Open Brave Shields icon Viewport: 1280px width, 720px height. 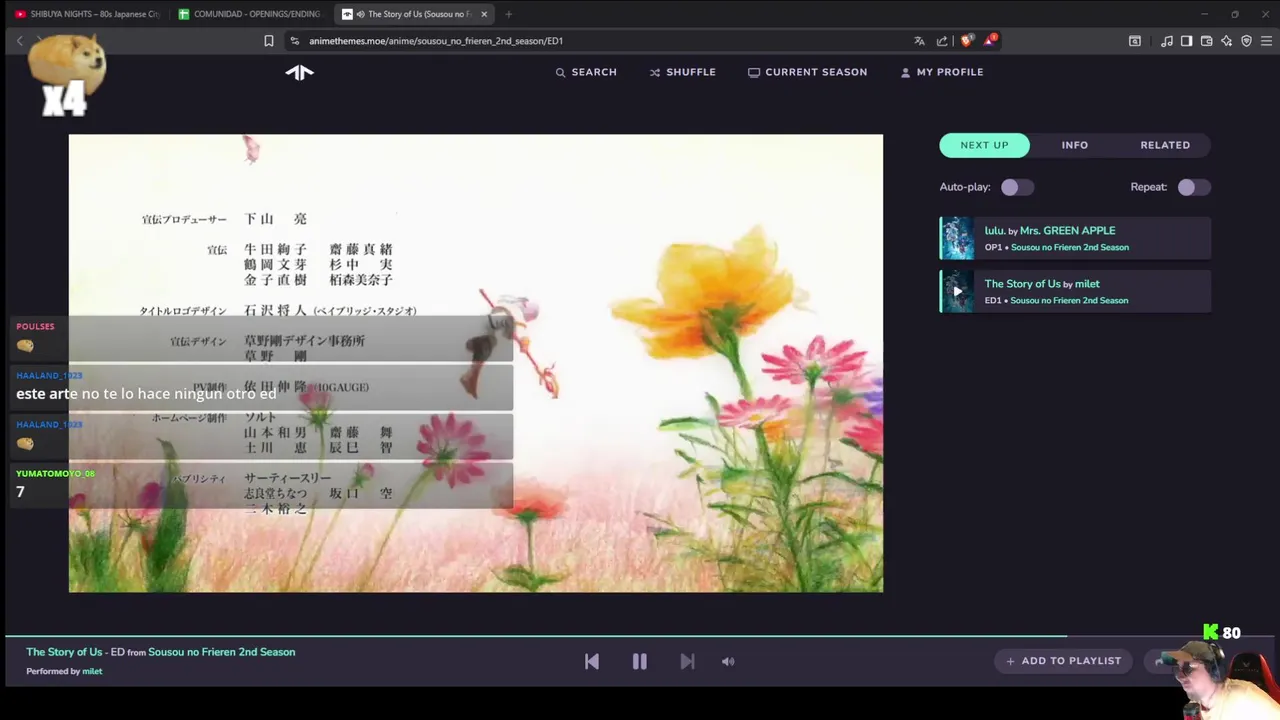[966, 41]
